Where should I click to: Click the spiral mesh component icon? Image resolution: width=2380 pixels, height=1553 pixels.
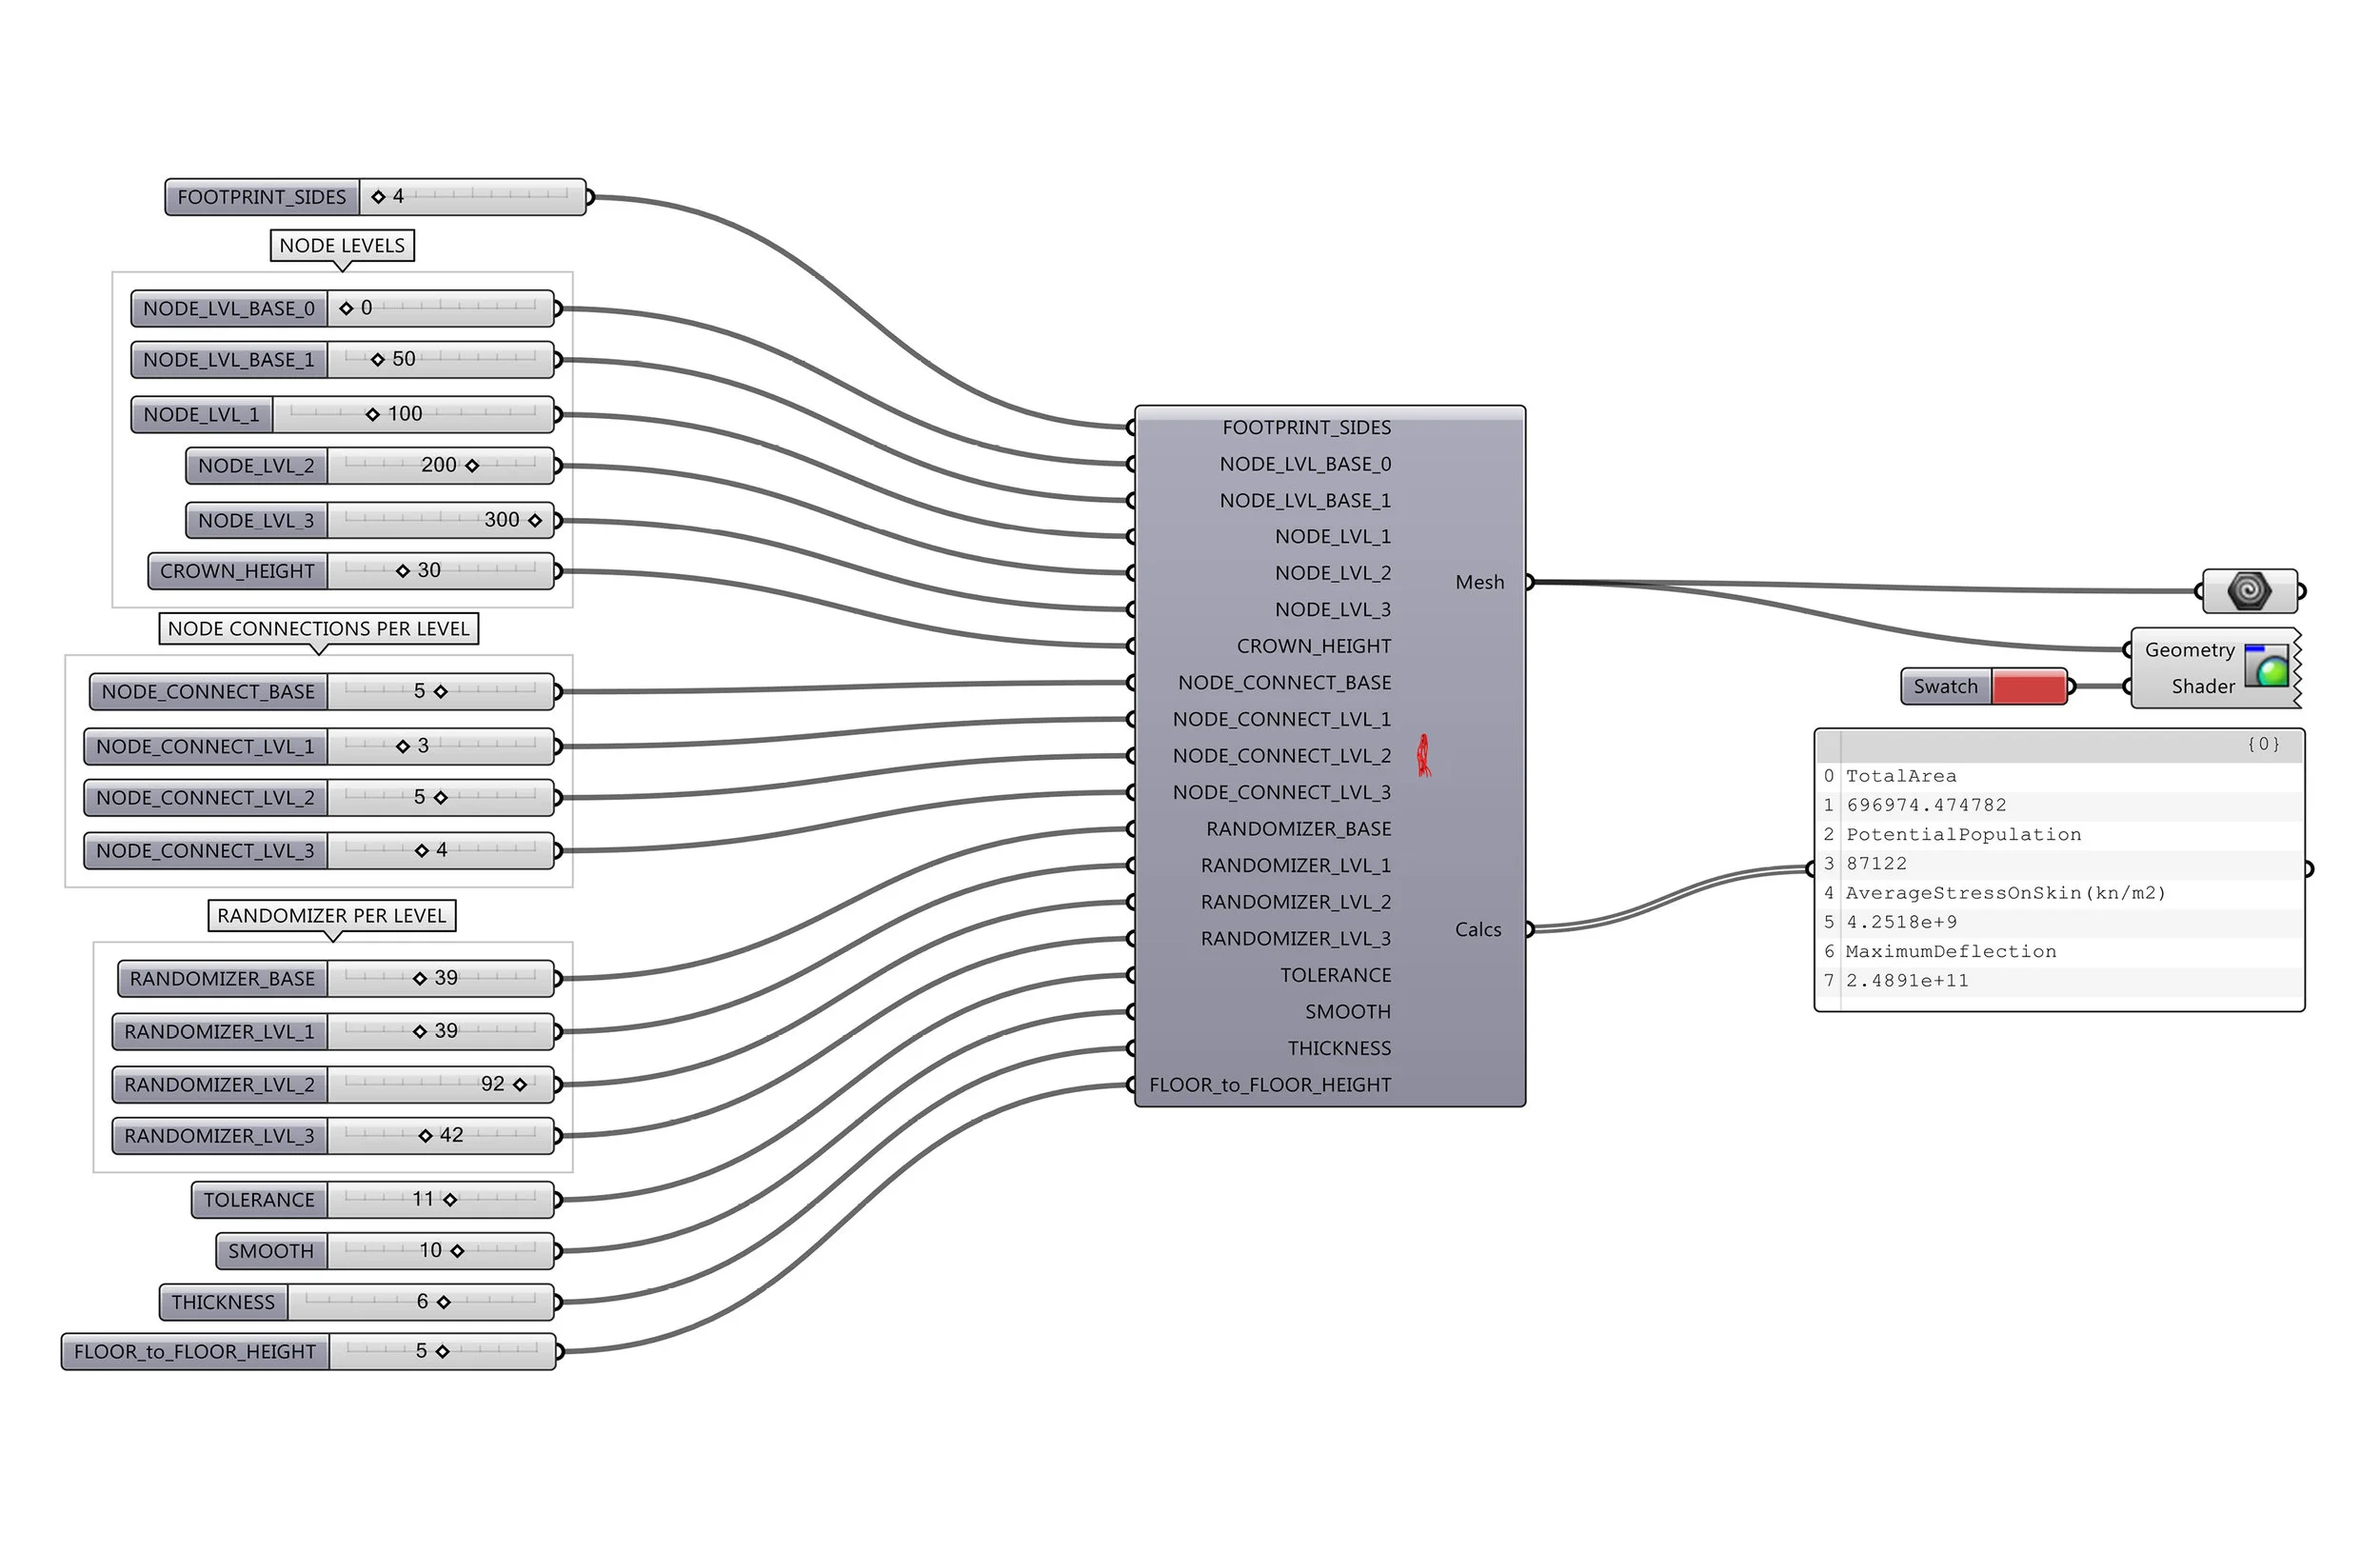point(2248,590)
